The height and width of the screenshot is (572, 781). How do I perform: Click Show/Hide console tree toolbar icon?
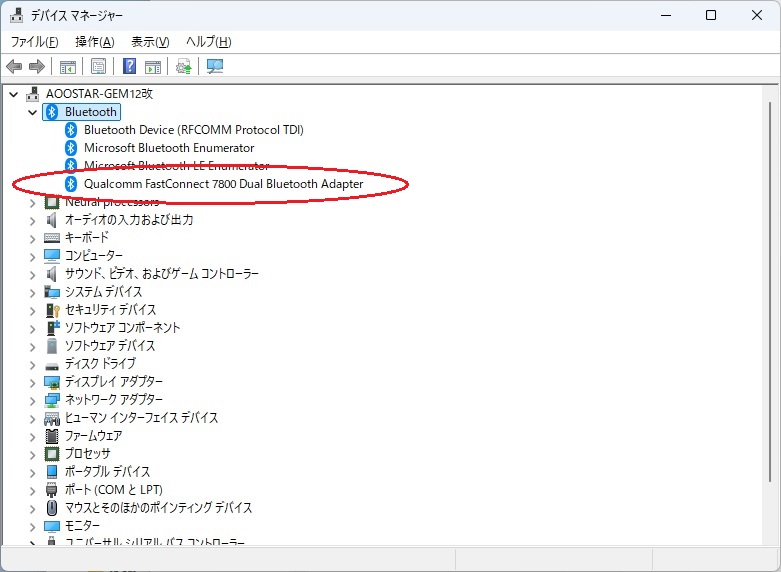[x=68, y=67]
